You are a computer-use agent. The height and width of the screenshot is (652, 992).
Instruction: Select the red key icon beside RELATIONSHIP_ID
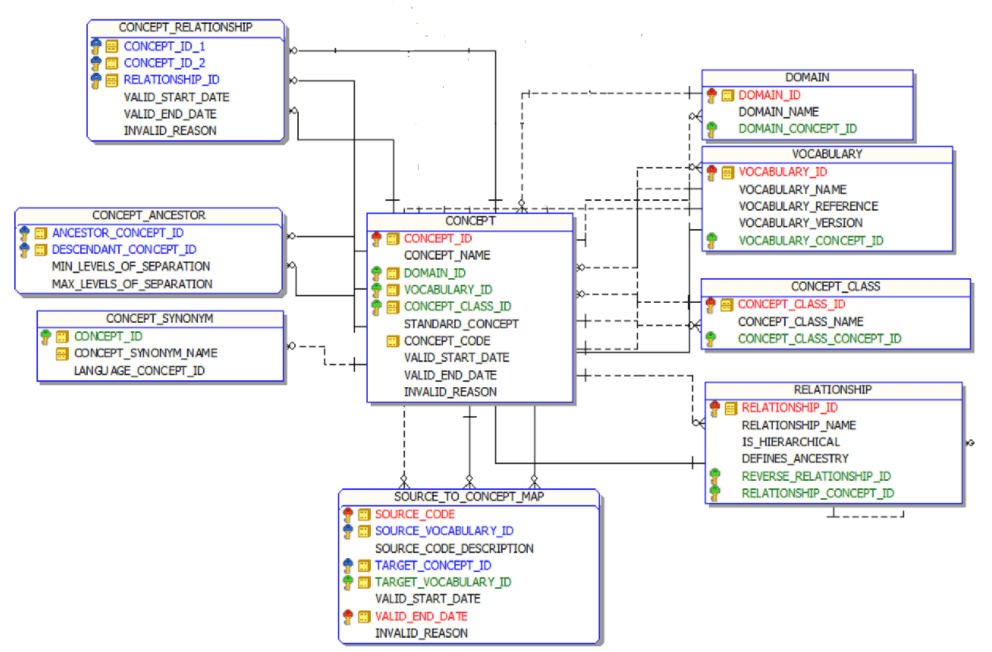point(713,407)
